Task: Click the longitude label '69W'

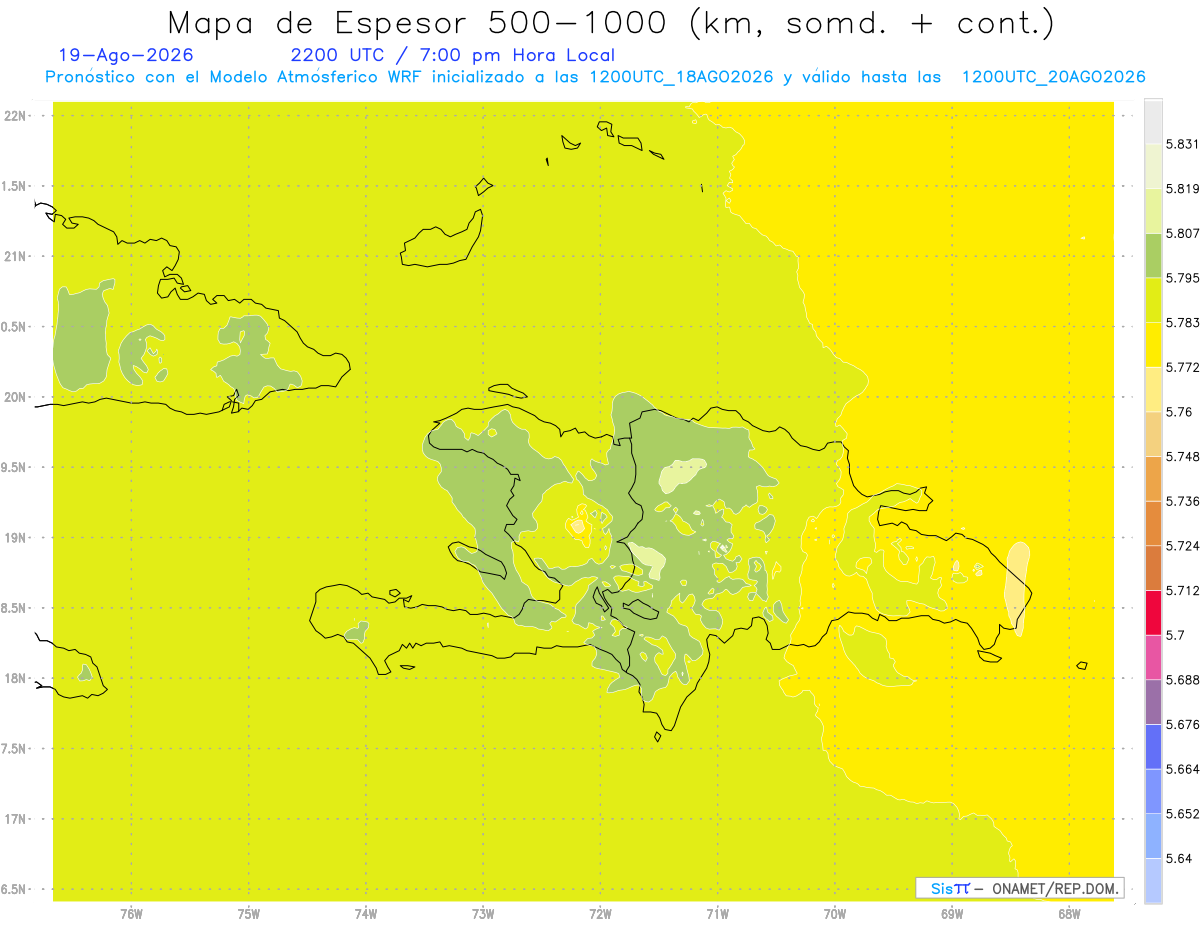Action: 951,913
